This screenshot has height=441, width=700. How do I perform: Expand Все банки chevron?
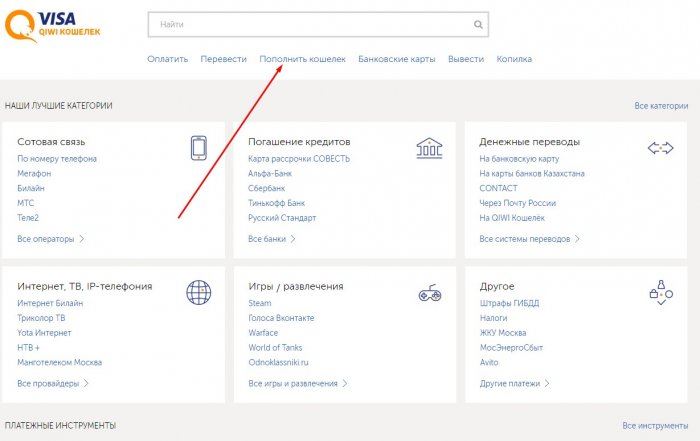293,239
